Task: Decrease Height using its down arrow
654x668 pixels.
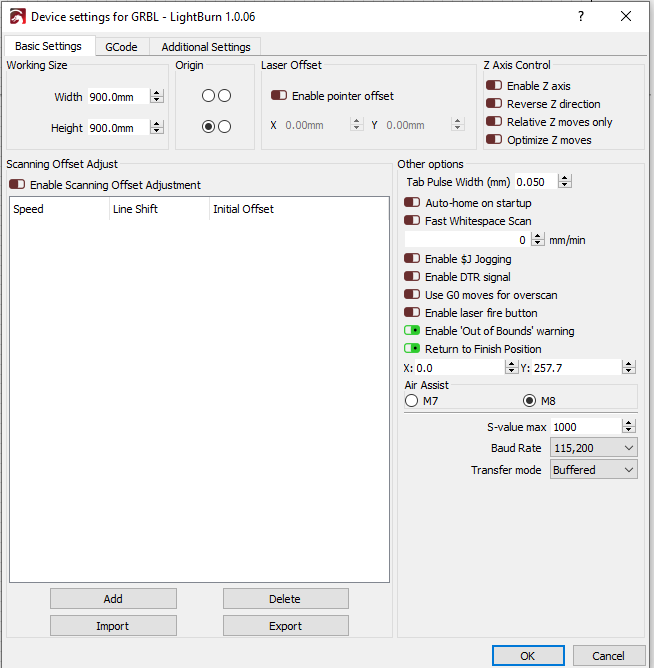Action: coord(157,131)
